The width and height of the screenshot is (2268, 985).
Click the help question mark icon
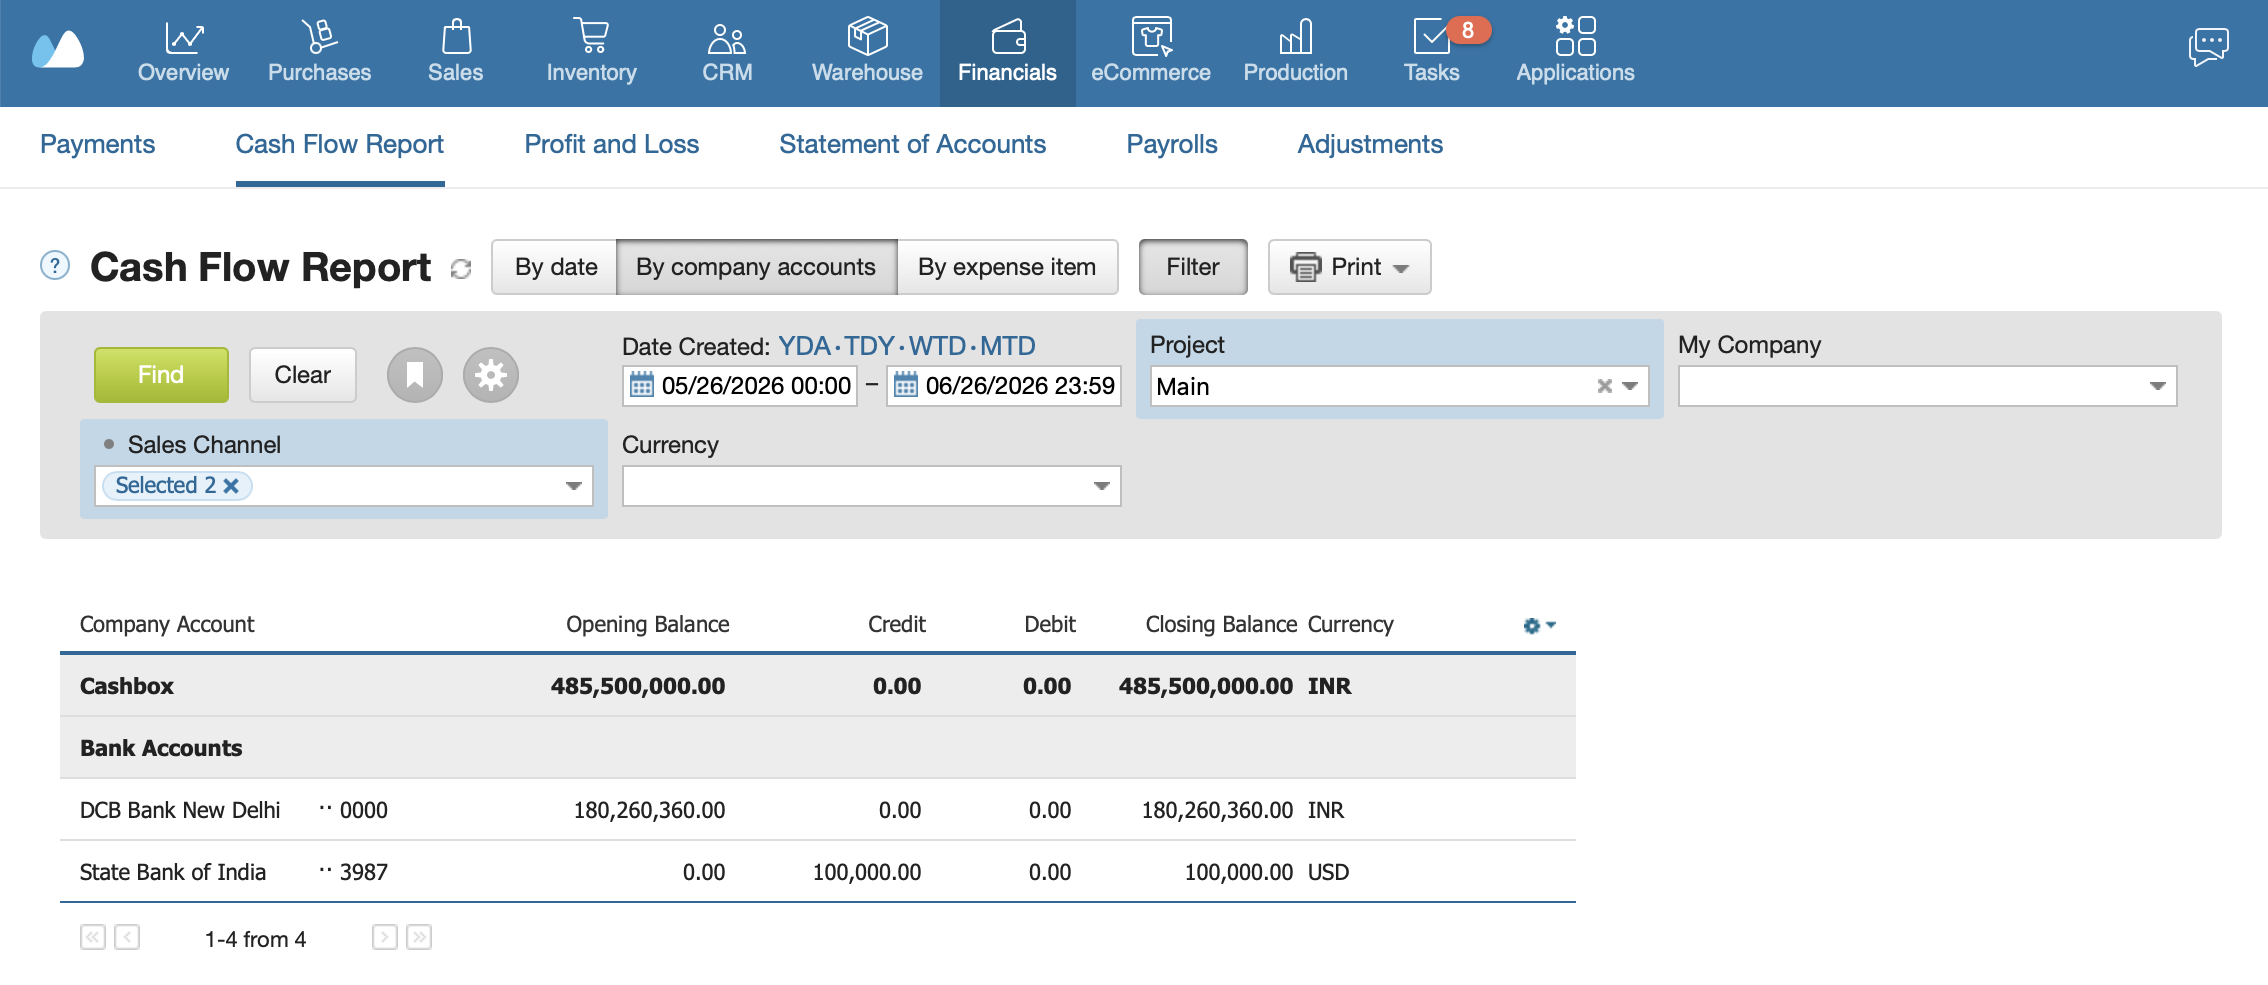(55, 266)
